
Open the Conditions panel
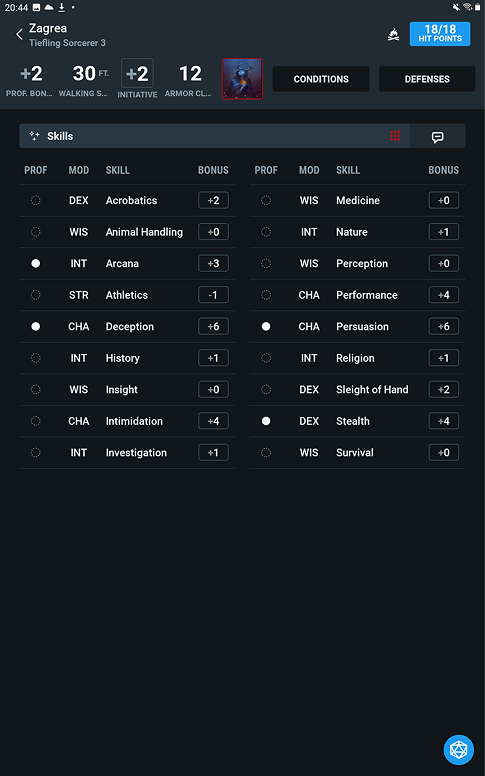tap(321, 79)
